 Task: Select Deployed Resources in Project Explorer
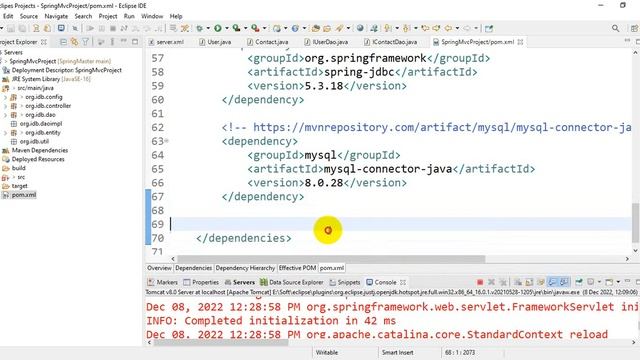pos(38,159)
